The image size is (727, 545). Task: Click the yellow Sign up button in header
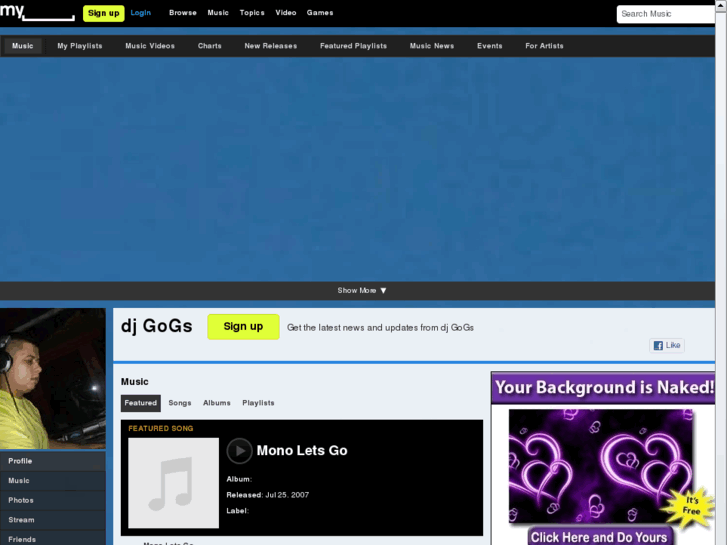[x=103, y=13]
